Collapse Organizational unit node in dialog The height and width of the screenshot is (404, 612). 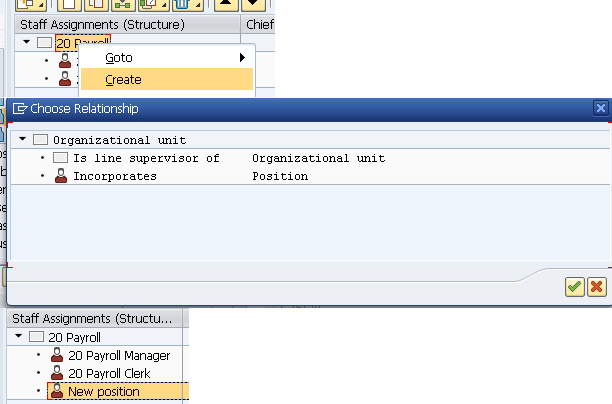pyautogui.click(x=23, y=140)
